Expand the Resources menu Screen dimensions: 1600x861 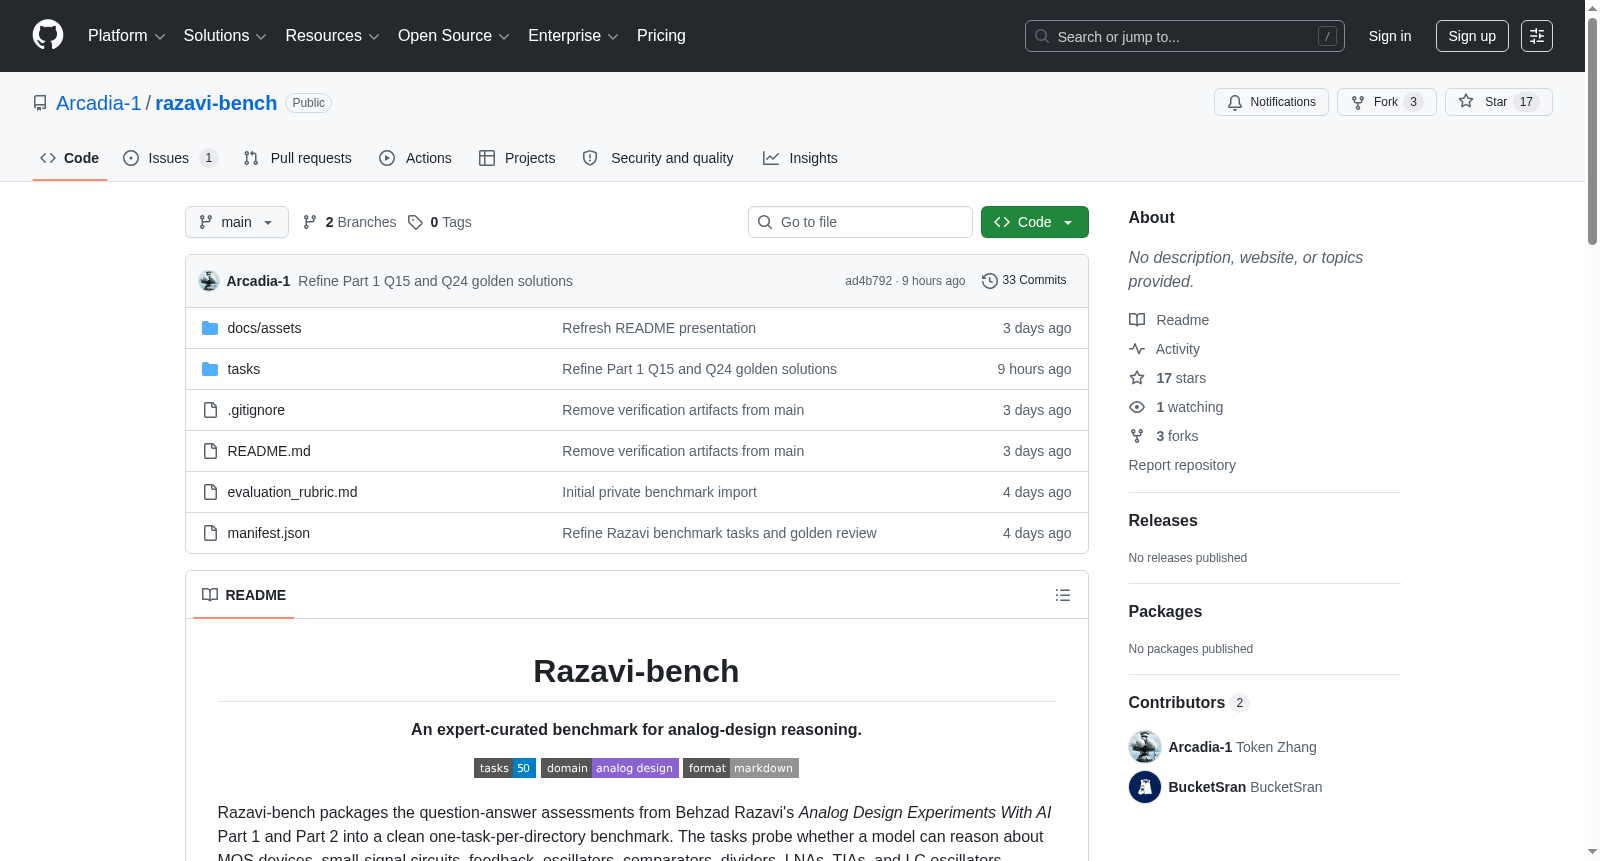coord(333,36)
